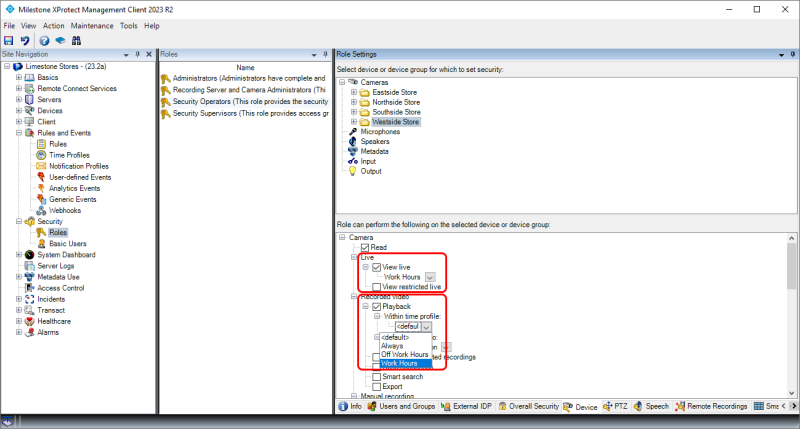Screen dimensions: 800x429
Task: Click the Devices node icon
Action: [30, 111]
